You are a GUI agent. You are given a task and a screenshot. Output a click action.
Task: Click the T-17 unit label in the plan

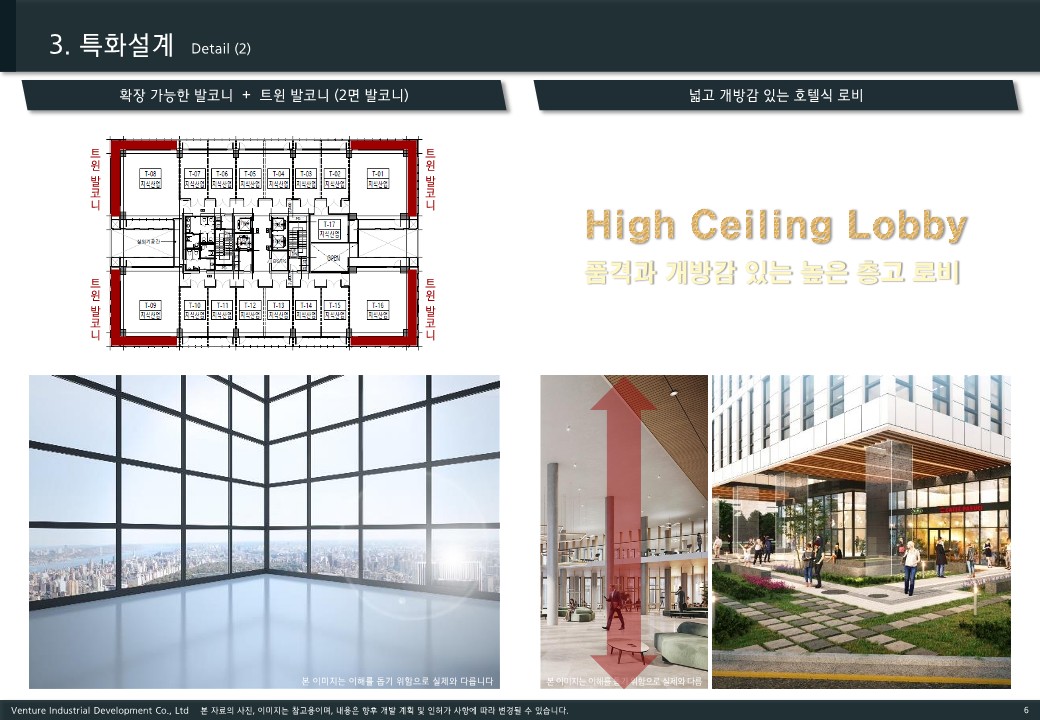(331, 229)
